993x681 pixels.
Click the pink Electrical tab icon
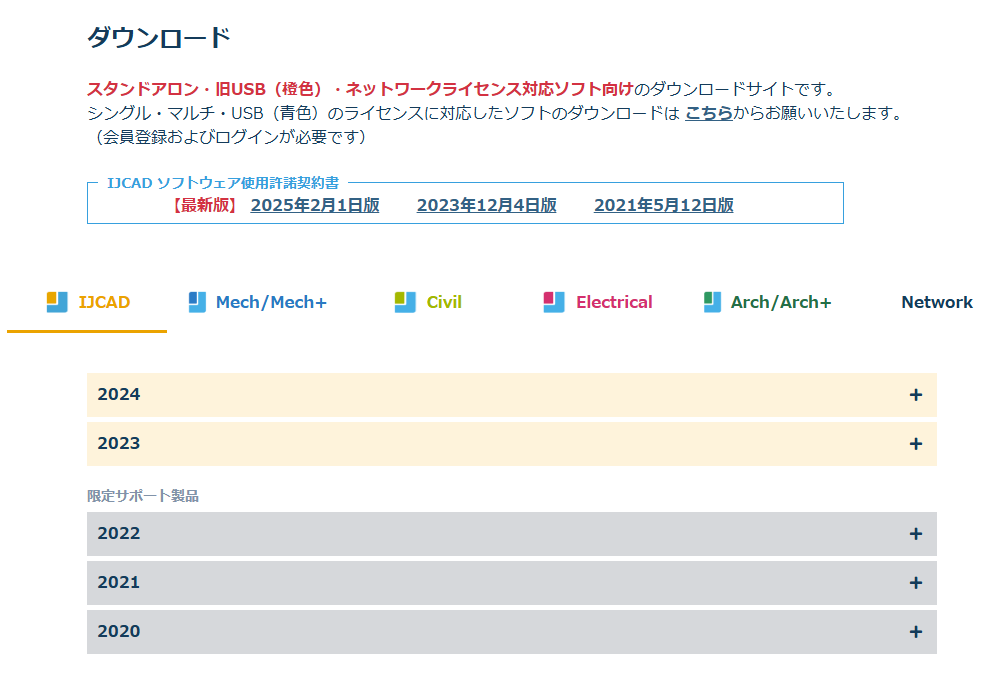point(554,302)
